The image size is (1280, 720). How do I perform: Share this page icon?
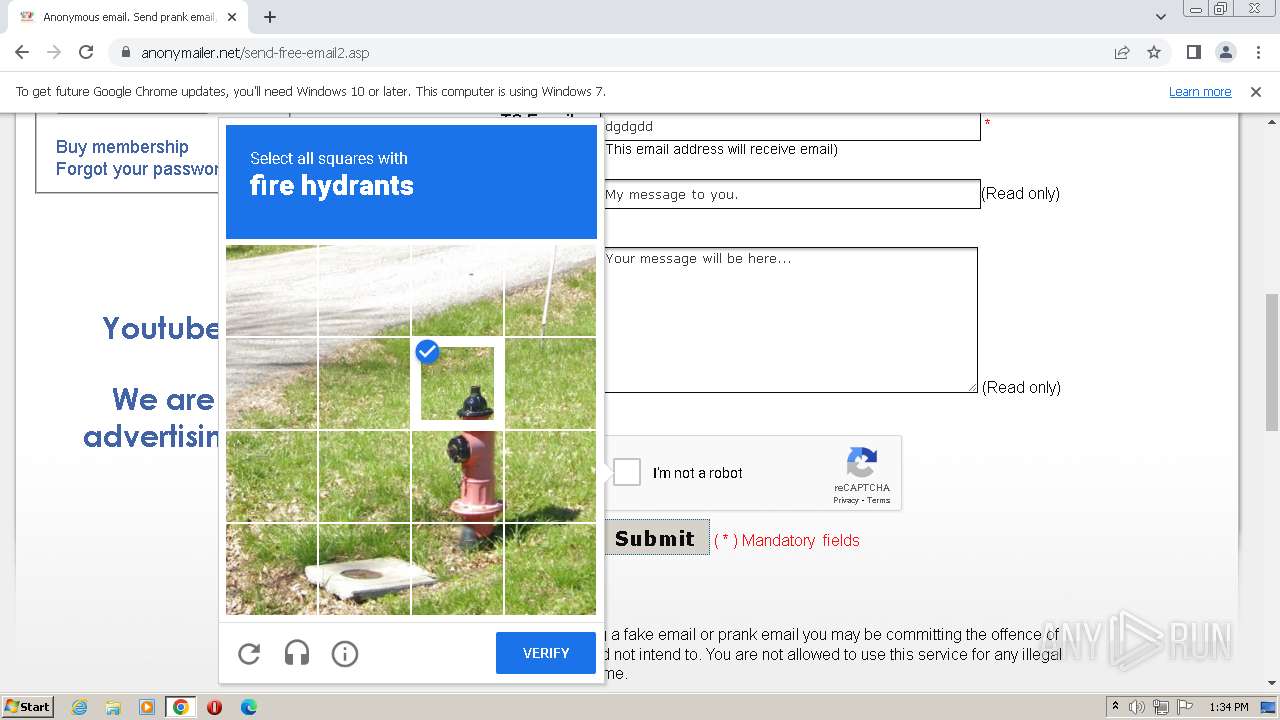[1122, 52]
